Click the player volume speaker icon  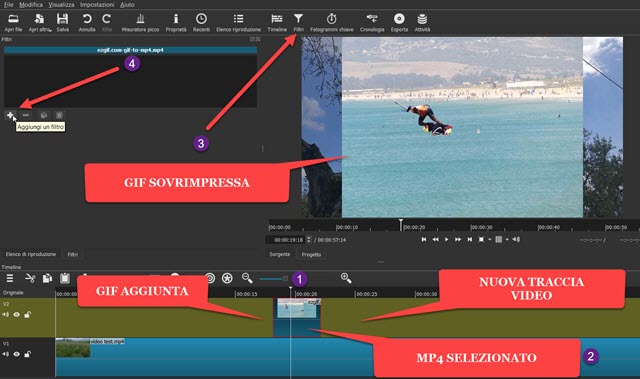coord(516,239)
